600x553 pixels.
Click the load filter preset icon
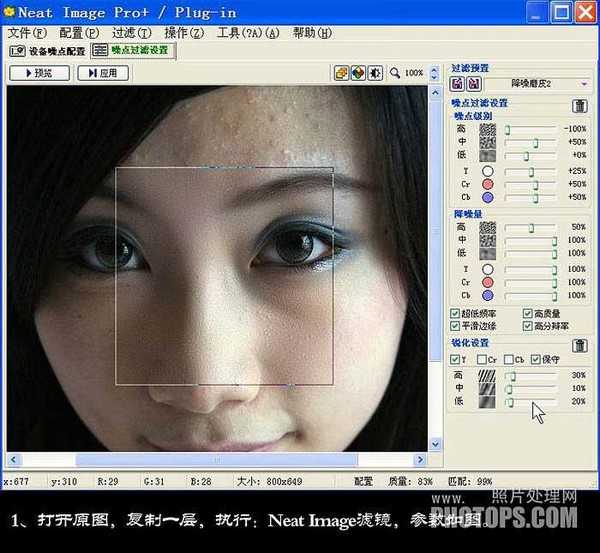(x=458, y=84)
